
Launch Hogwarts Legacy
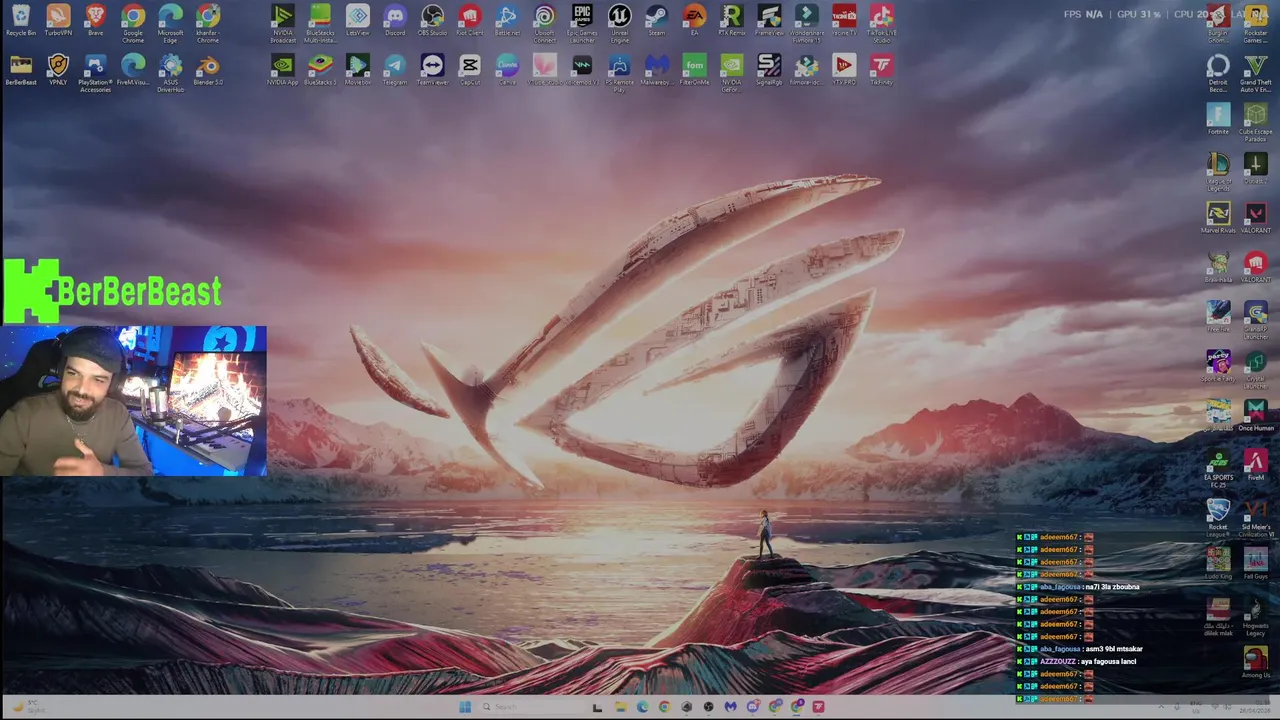pyautogui.click(x=1255, y=616)
